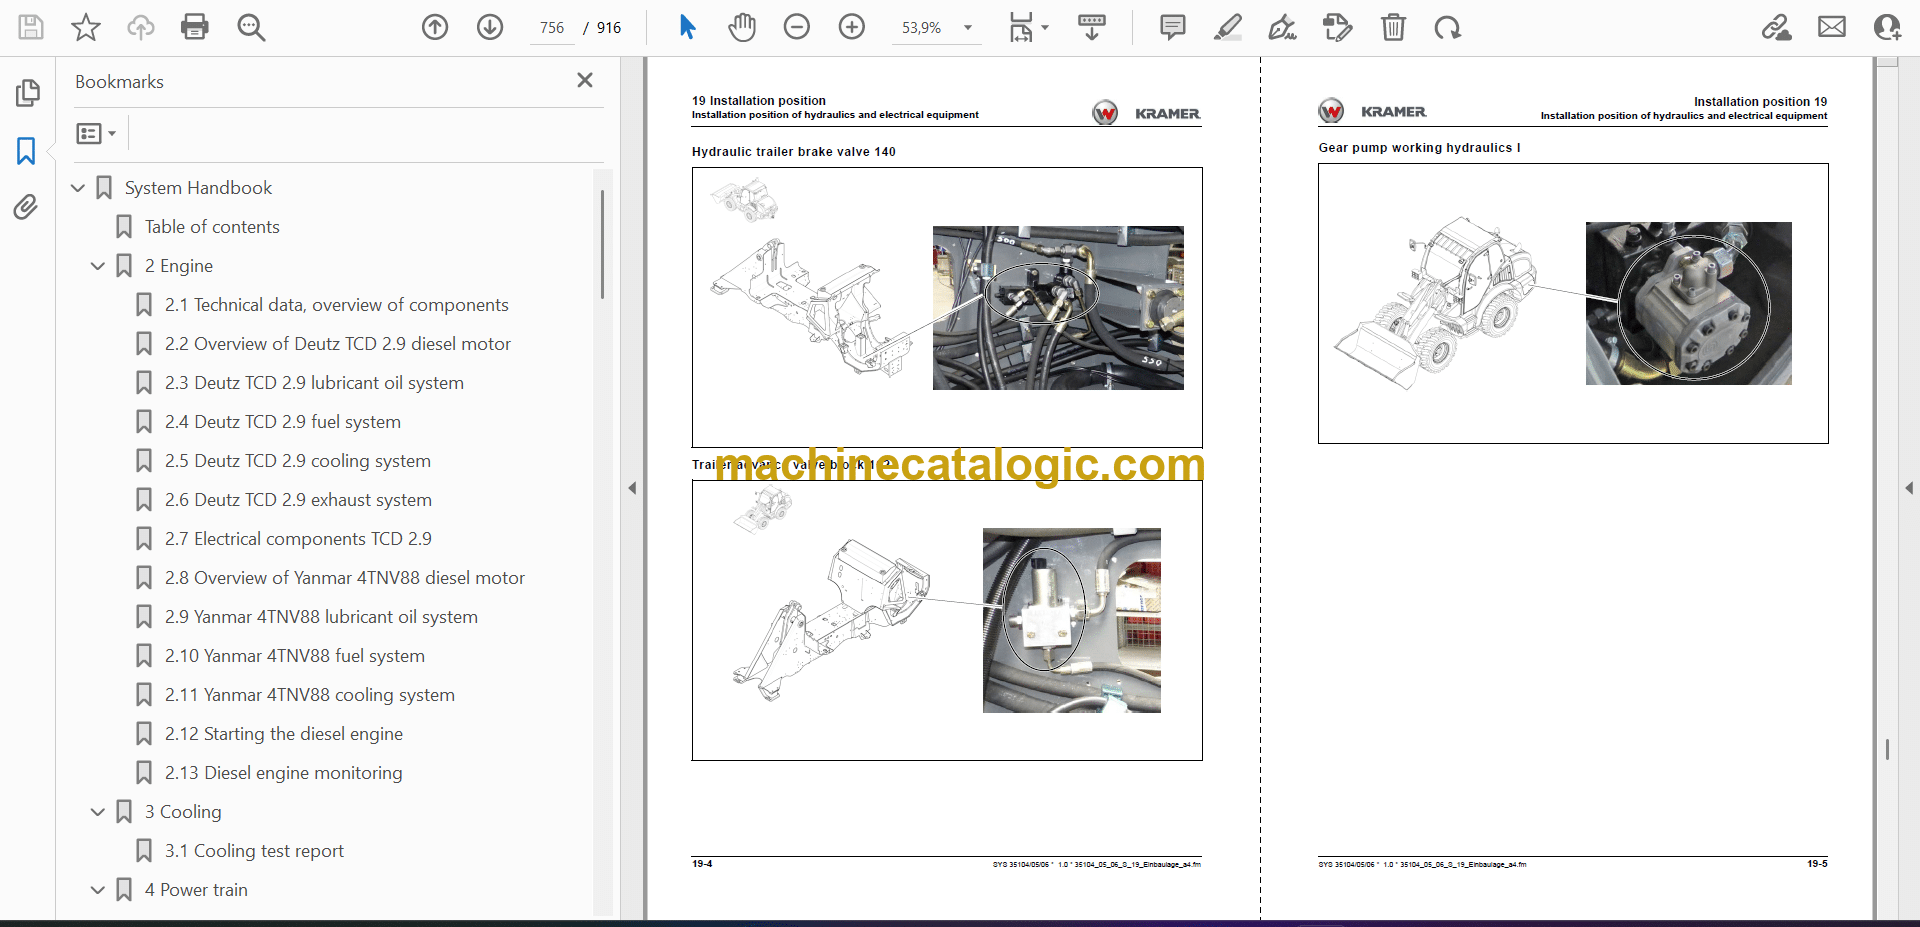Go to previous page arrow
The width and height of the screenshot is (1920, 927).
(x=435, y=27)
